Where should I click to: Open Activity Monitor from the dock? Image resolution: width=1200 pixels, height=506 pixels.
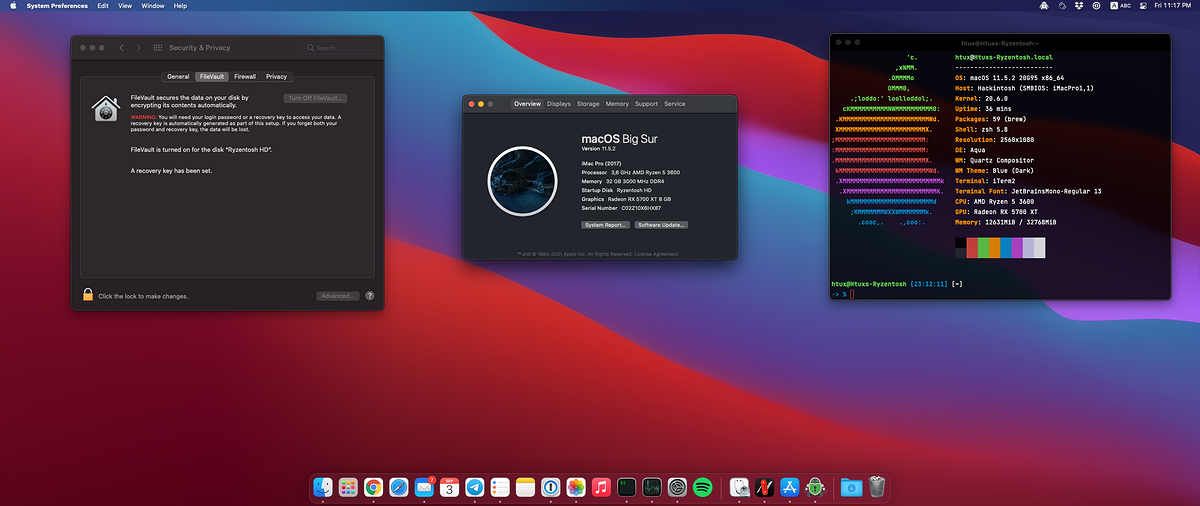coord(651,487)
